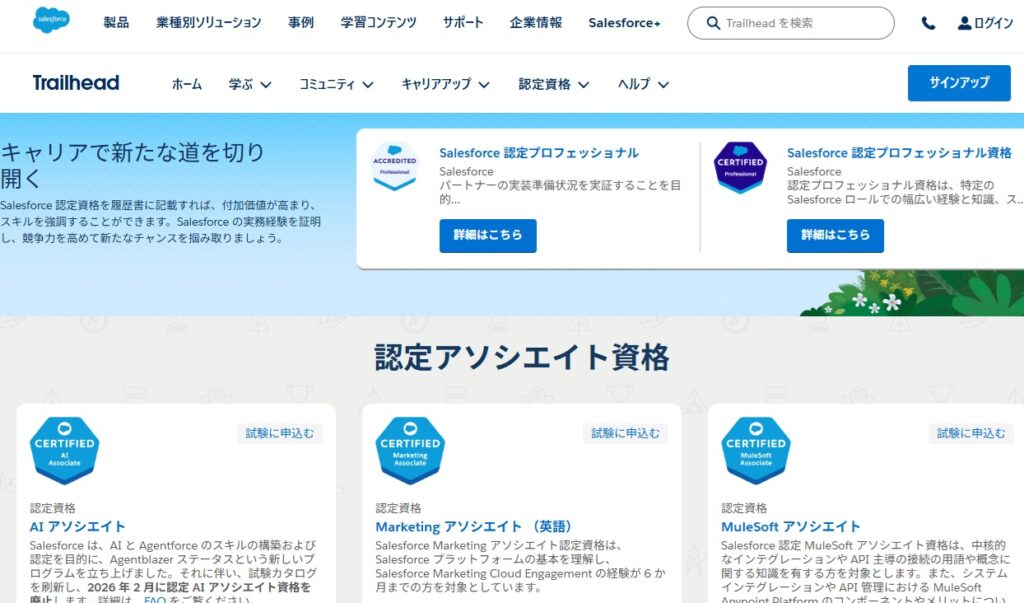Click the search magnifier icon

[x=713, y=23]
